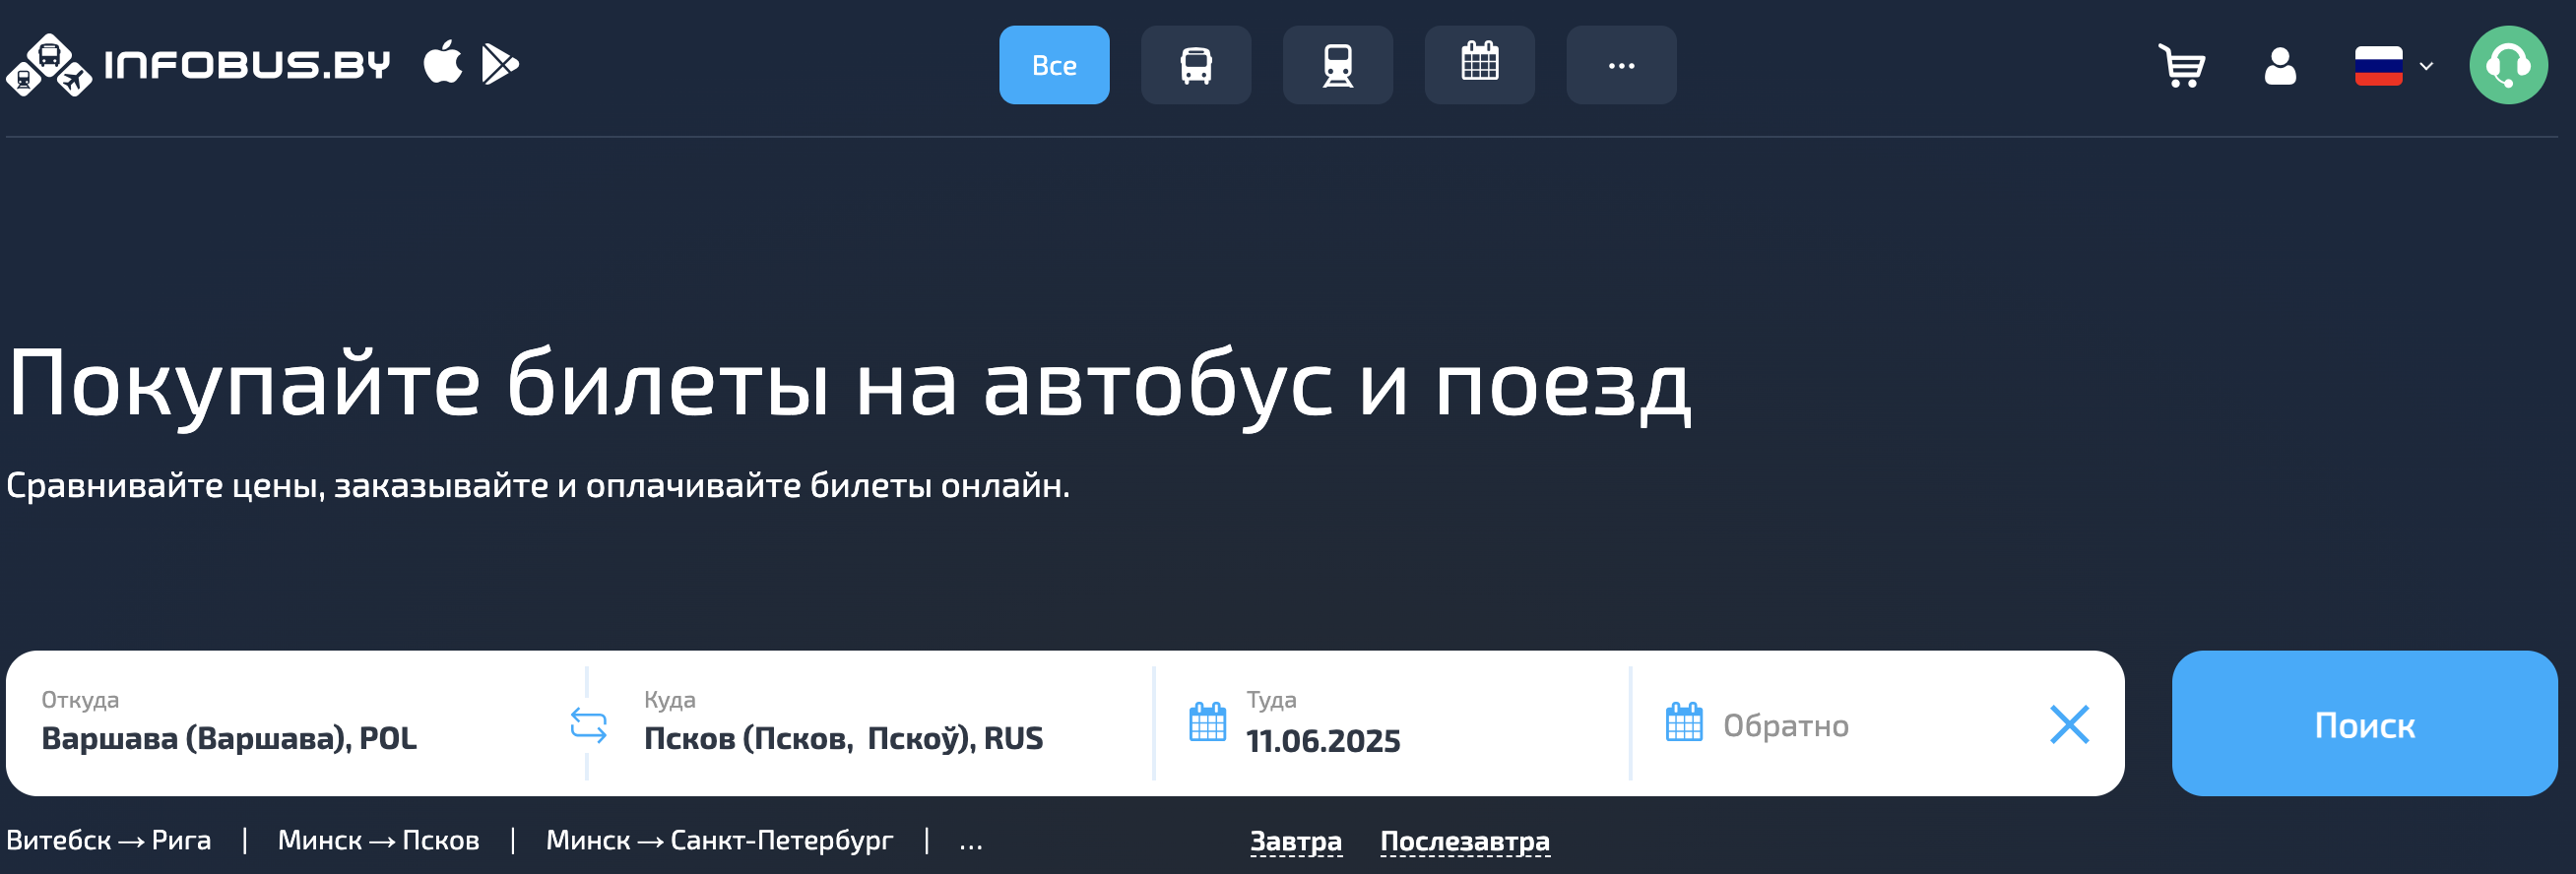2576x874 pixels.
Task: Edit the 'Куда' destination field
Action: (x=880, y=723)
